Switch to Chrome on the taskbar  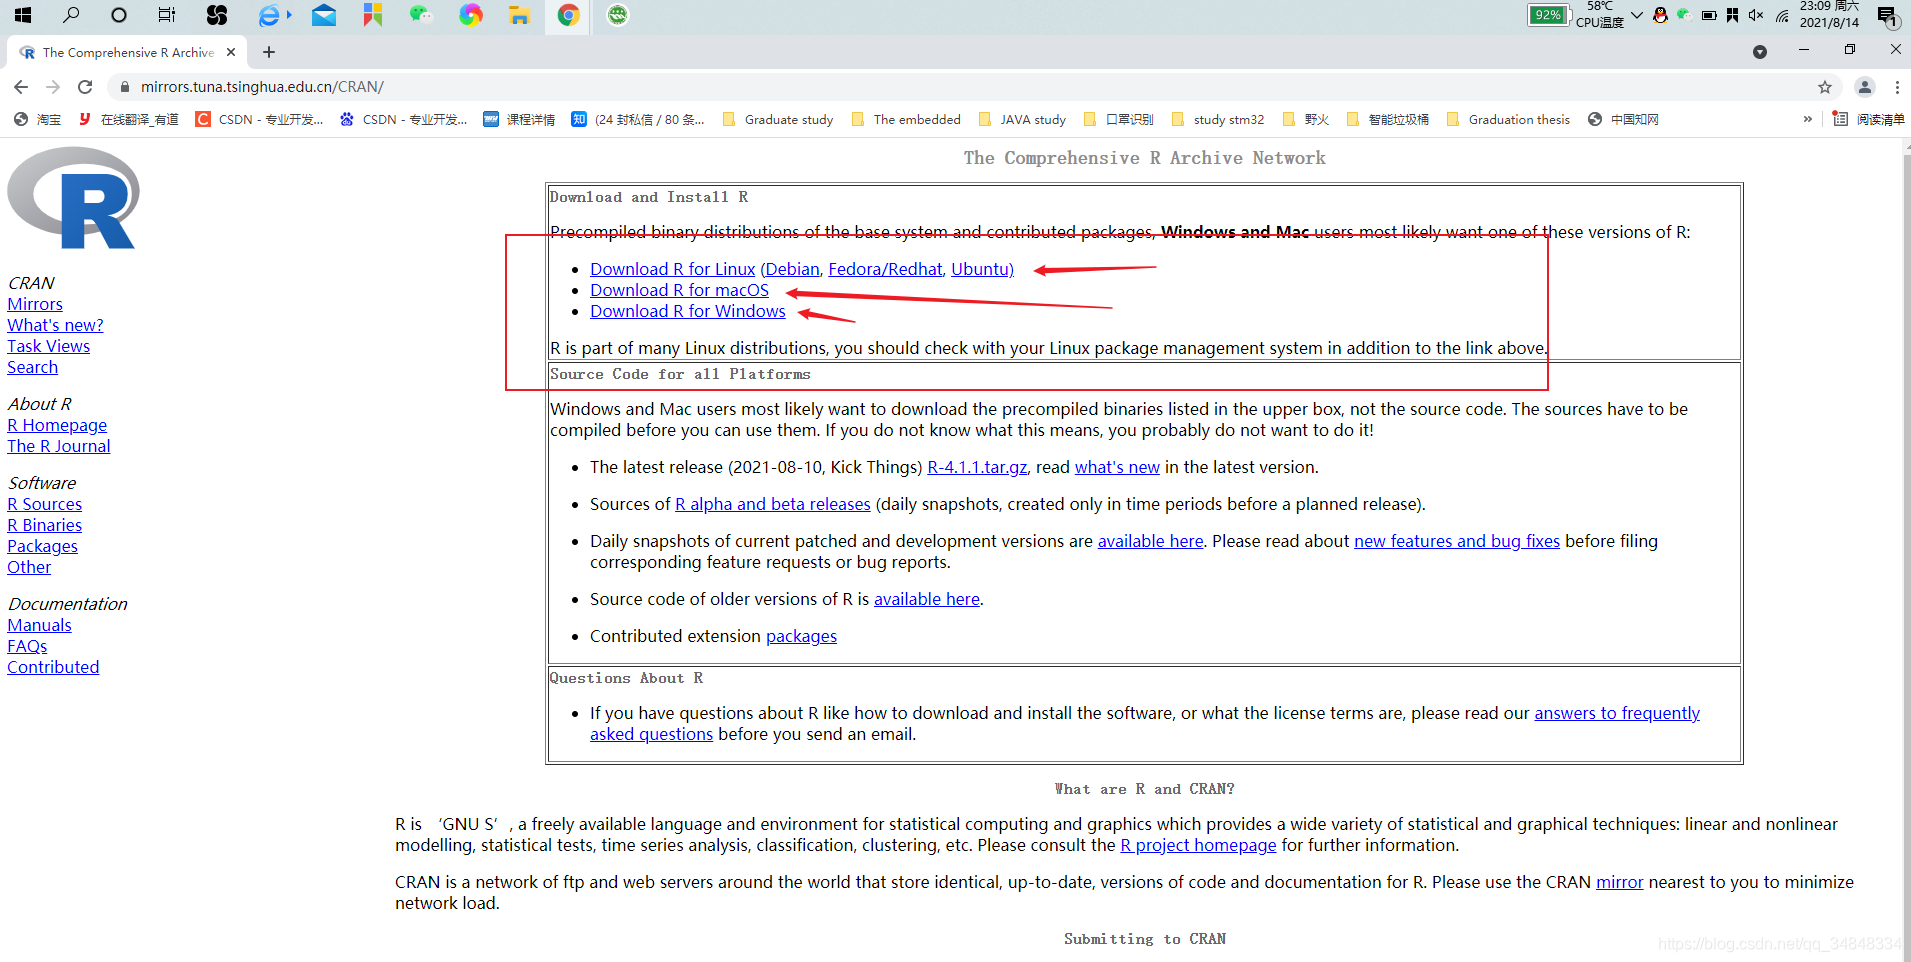pos(568,15)
